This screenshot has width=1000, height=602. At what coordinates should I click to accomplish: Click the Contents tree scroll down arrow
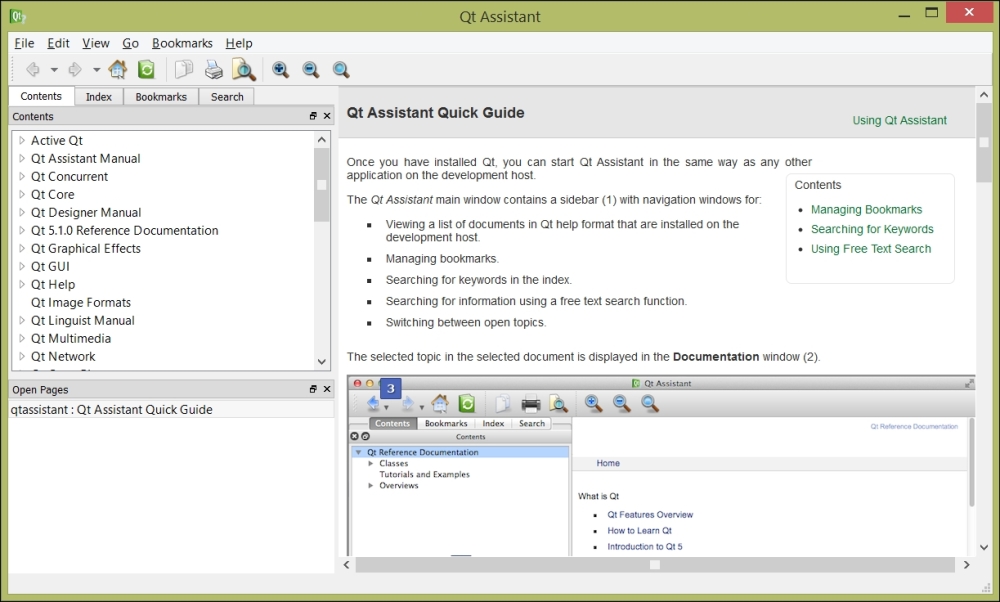pos(321,362)
